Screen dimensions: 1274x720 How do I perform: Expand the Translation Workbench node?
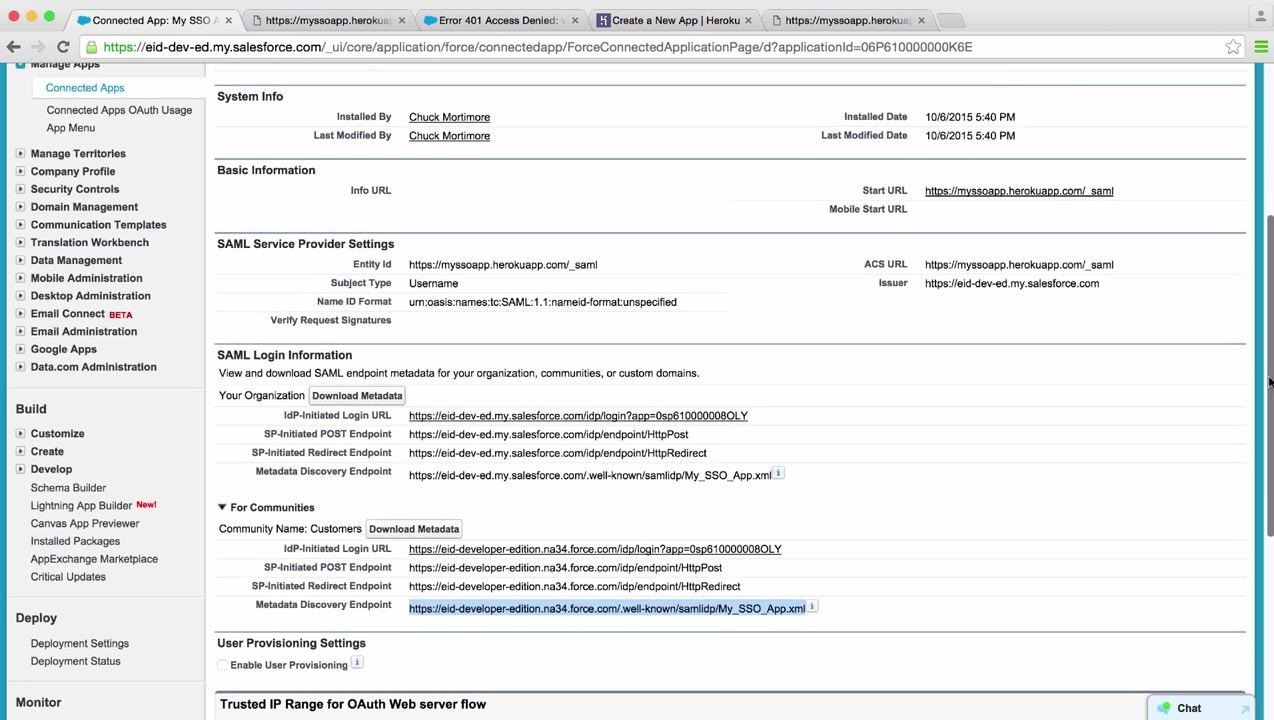coord(20,243)
